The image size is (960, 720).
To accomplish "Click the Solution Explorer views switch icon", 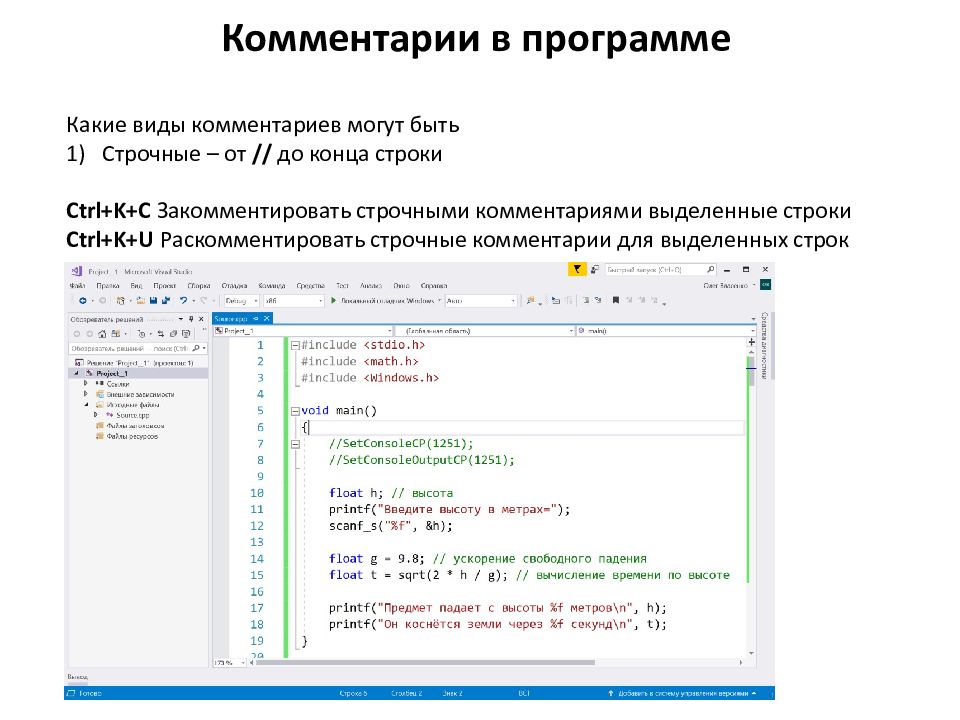I will coord(115,334).
